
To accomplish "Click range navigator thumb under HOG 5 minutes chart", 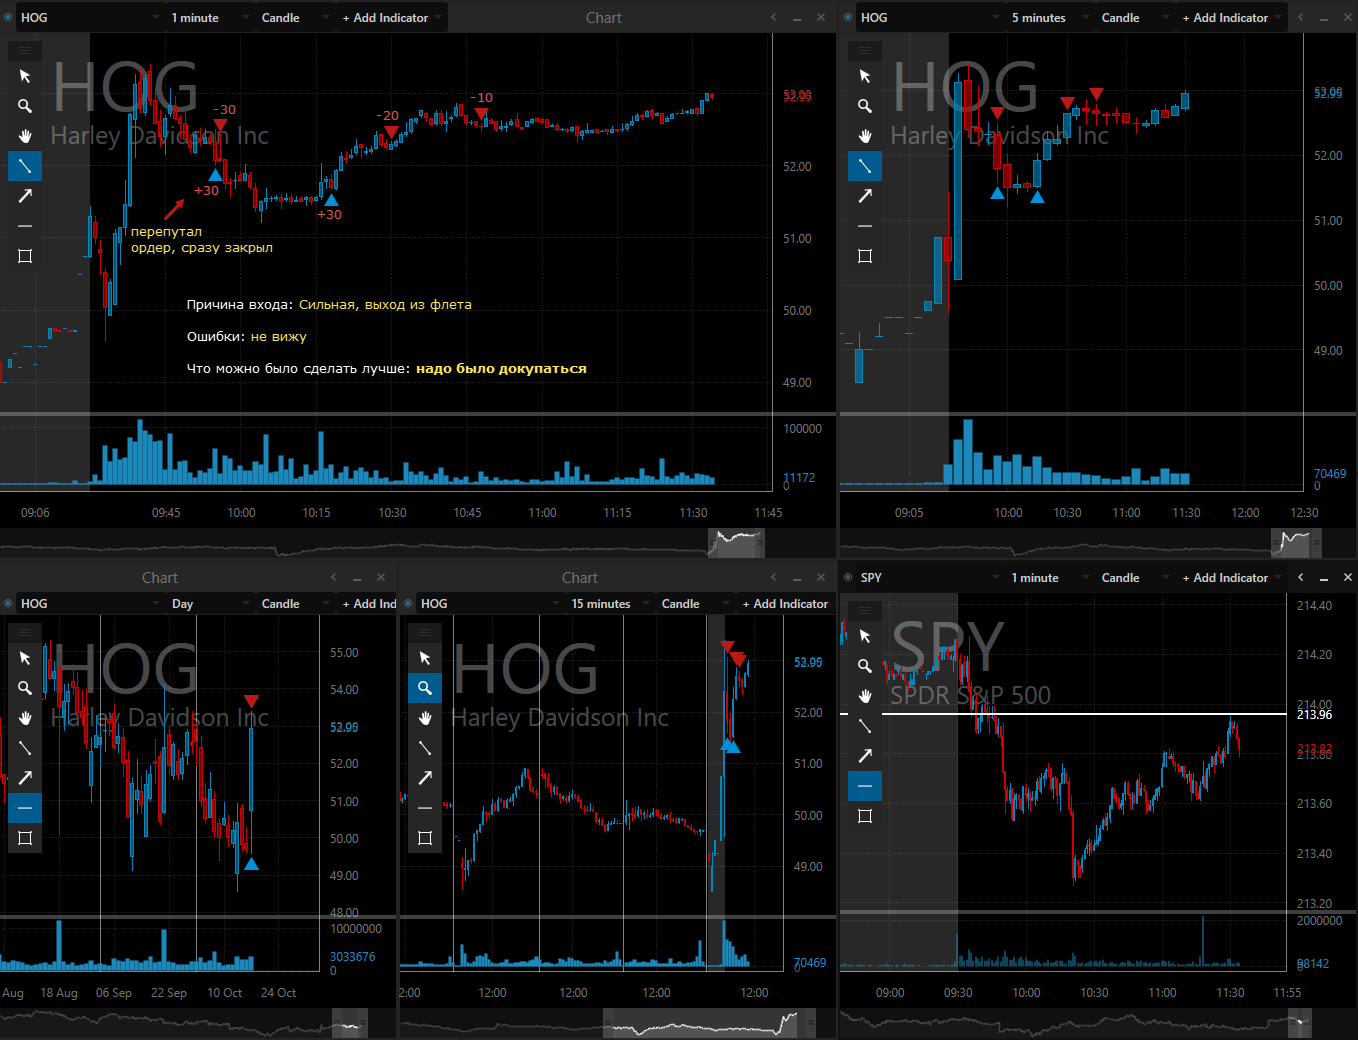I will point(1296,543).
